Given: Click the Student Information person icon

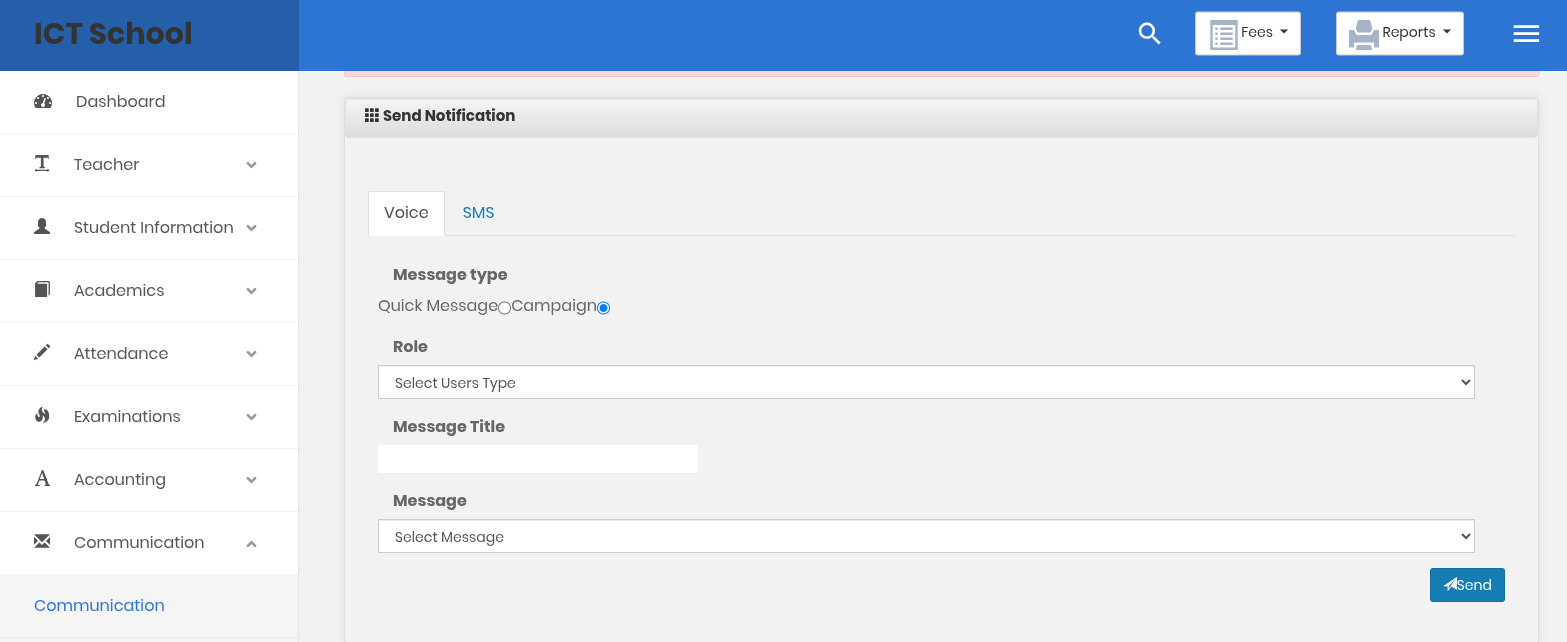Looking at the screenshot, I should coord(42,227).
